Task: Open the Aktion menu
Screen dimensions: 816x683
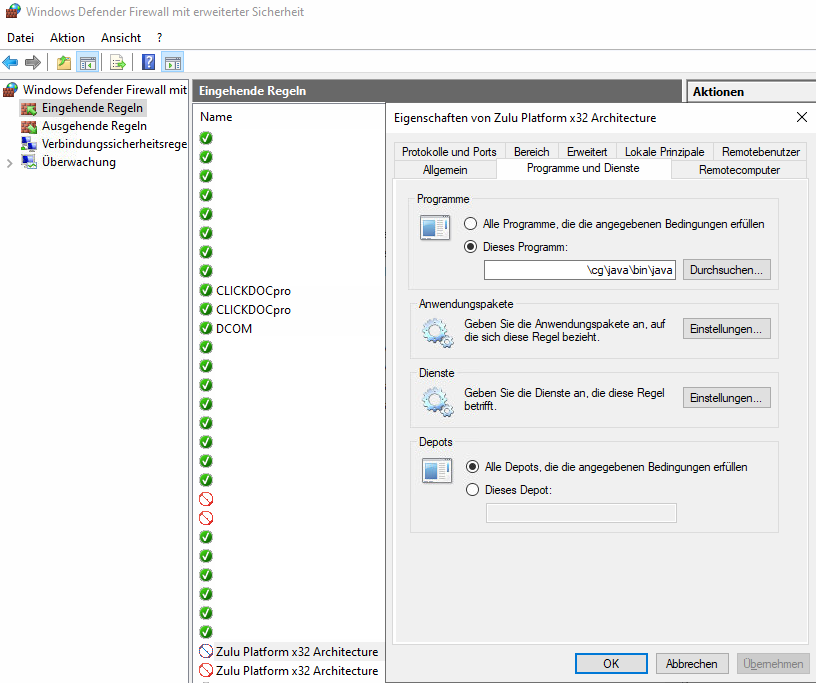Action: click(67, 38)
